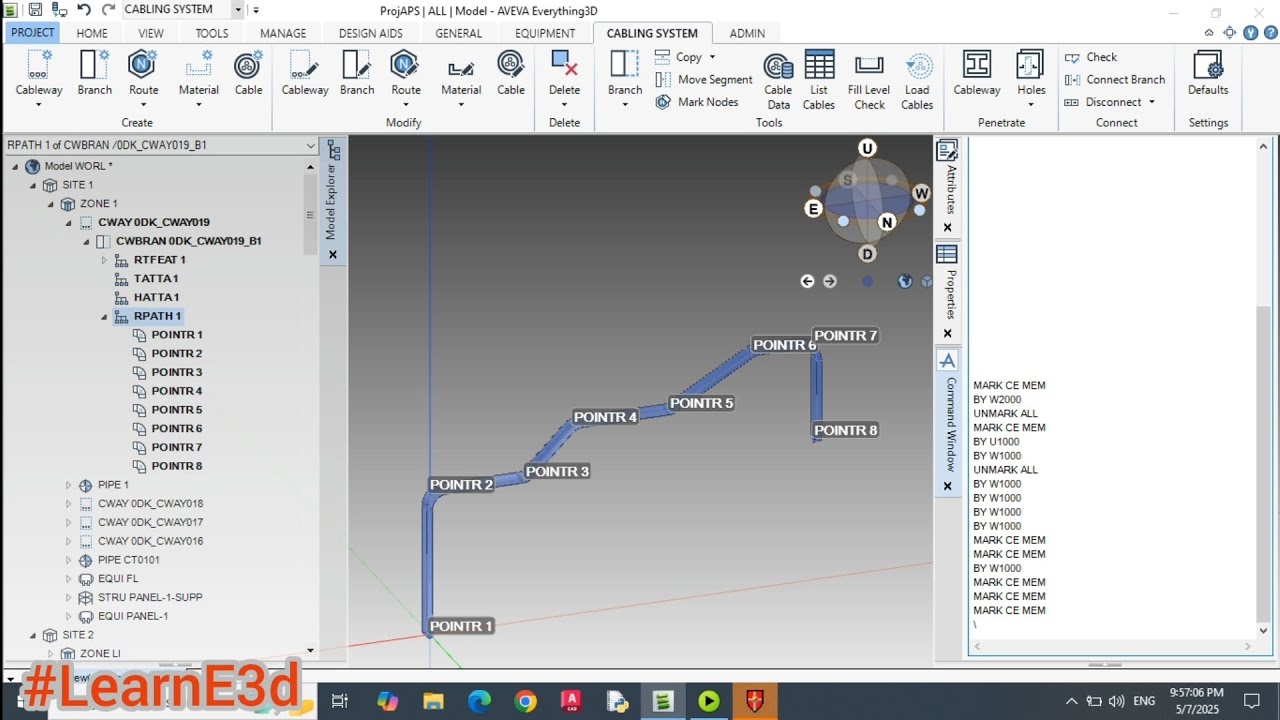
Task: Collapse the RPATH 1 tree node
Action: [104, 316]
